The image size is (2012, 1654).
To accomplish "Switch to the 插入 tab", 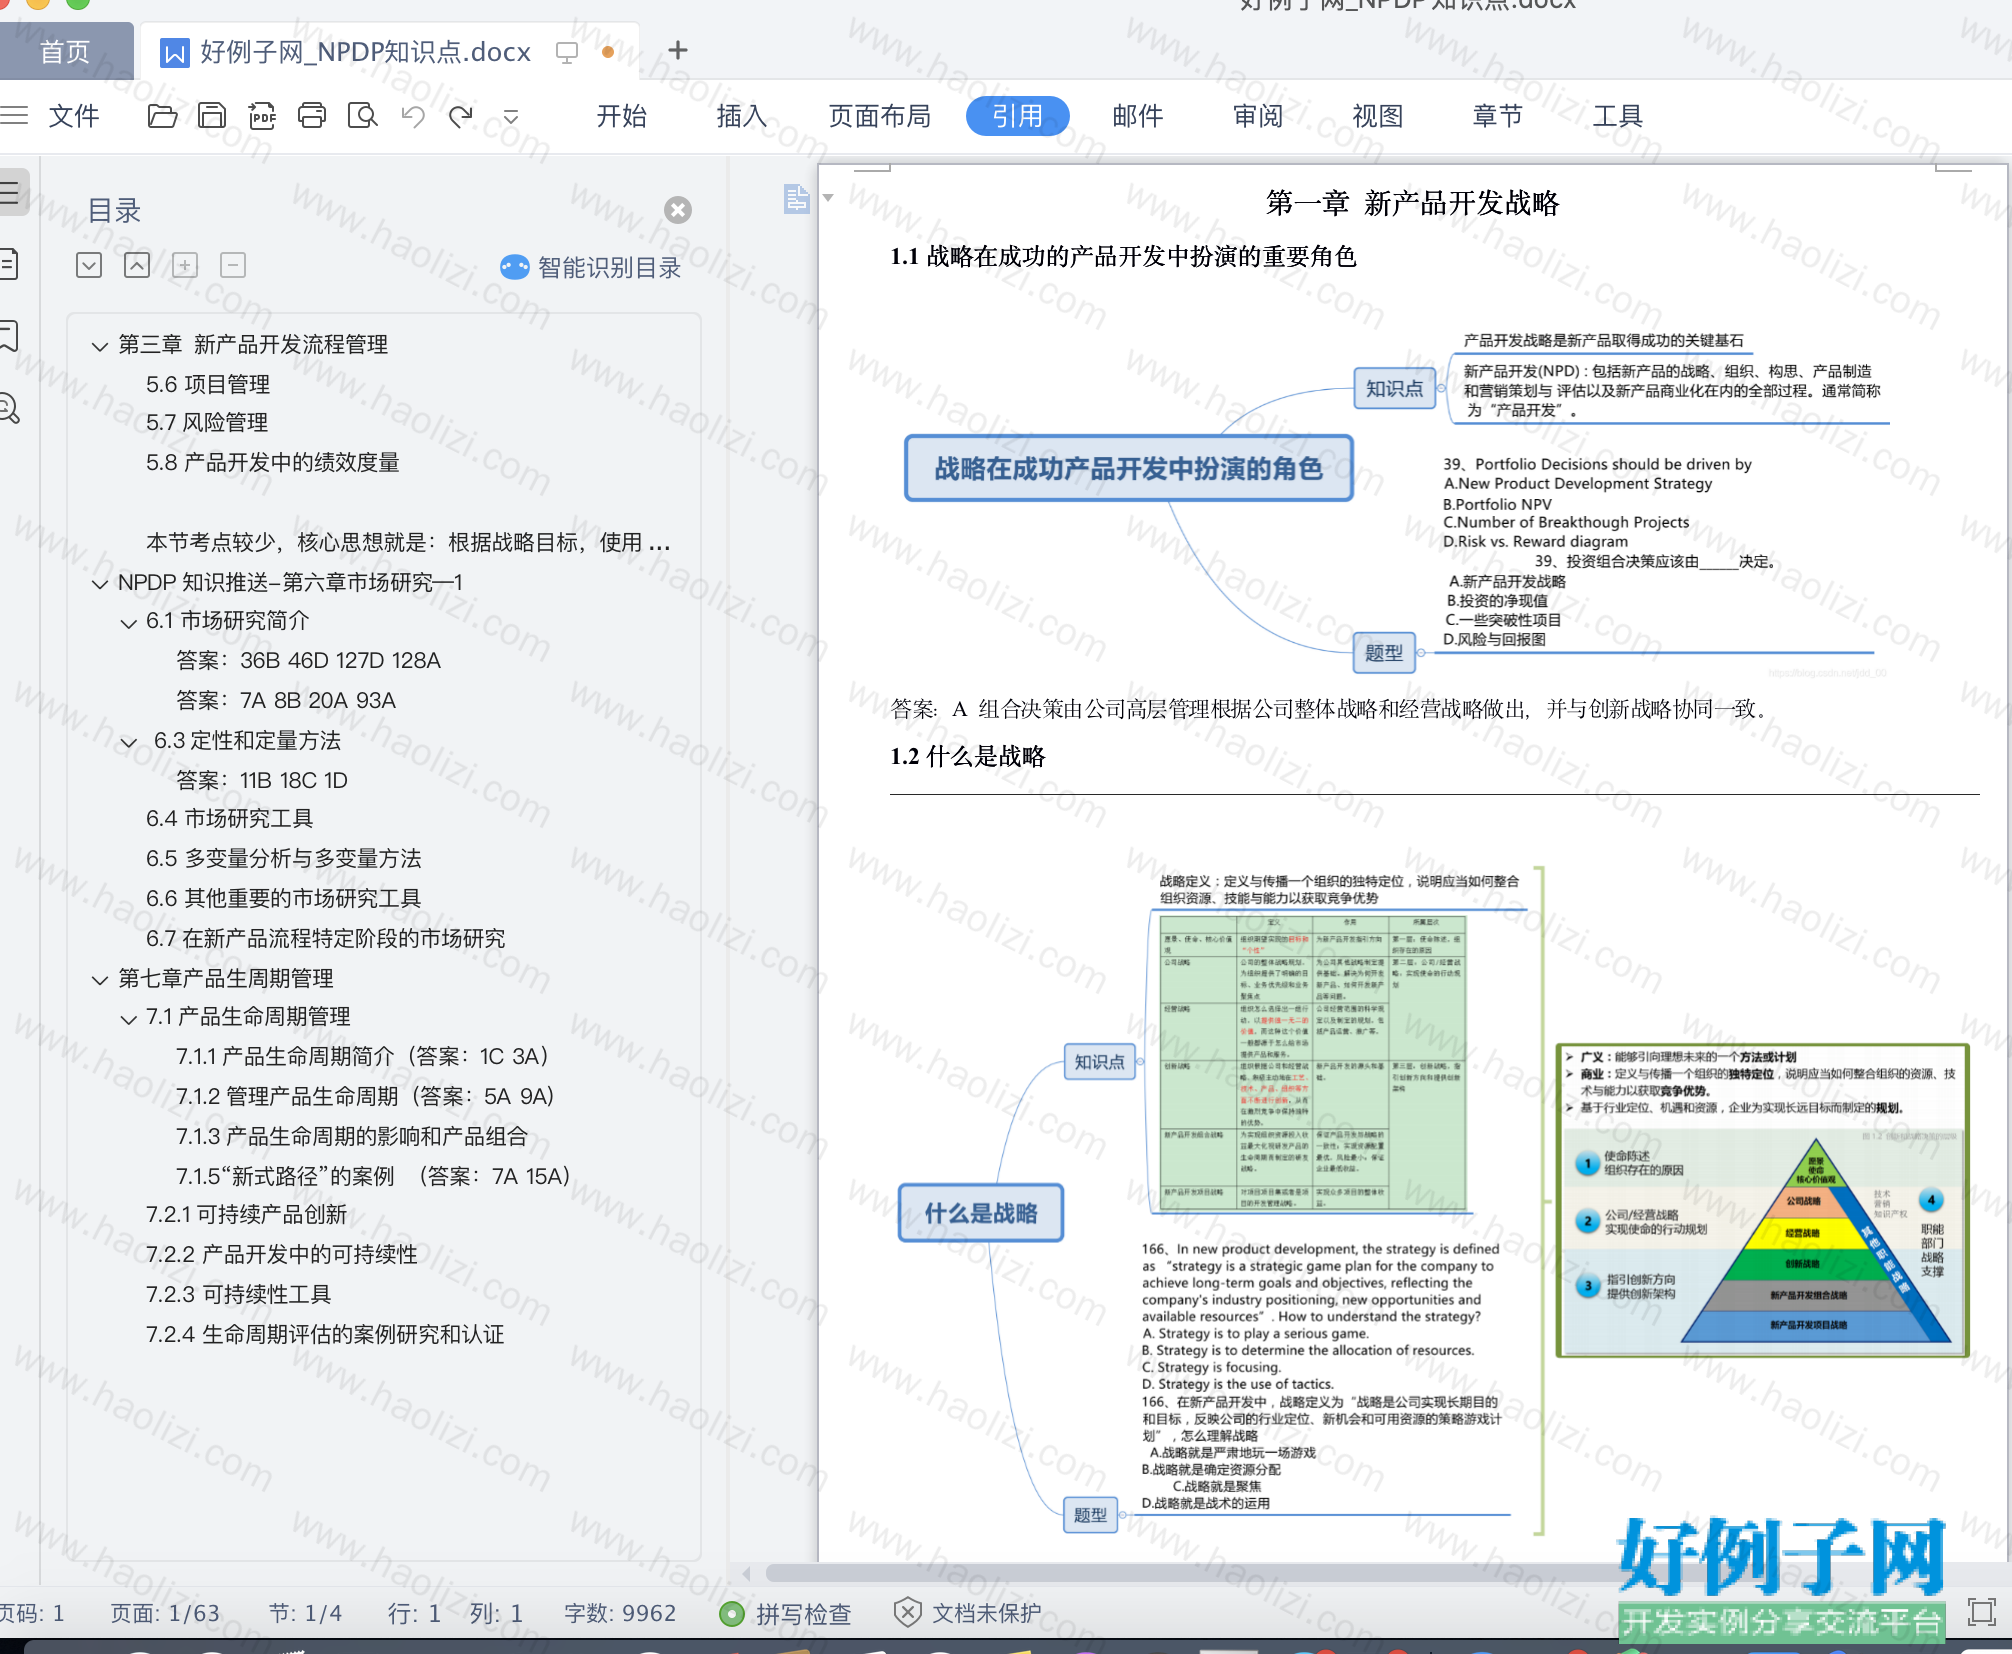I will click(x=741, y=116).
